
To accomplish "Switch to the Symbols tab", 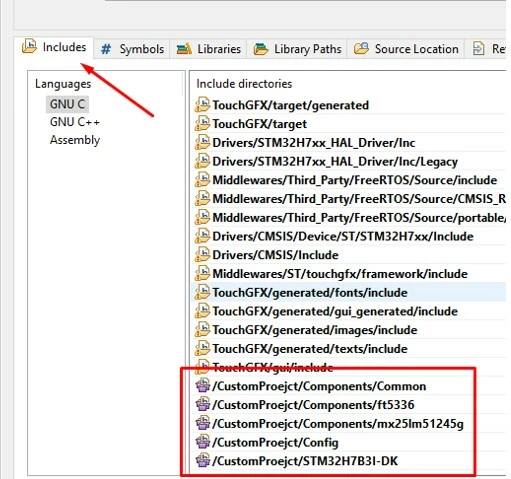I will (x=132, y=49).
